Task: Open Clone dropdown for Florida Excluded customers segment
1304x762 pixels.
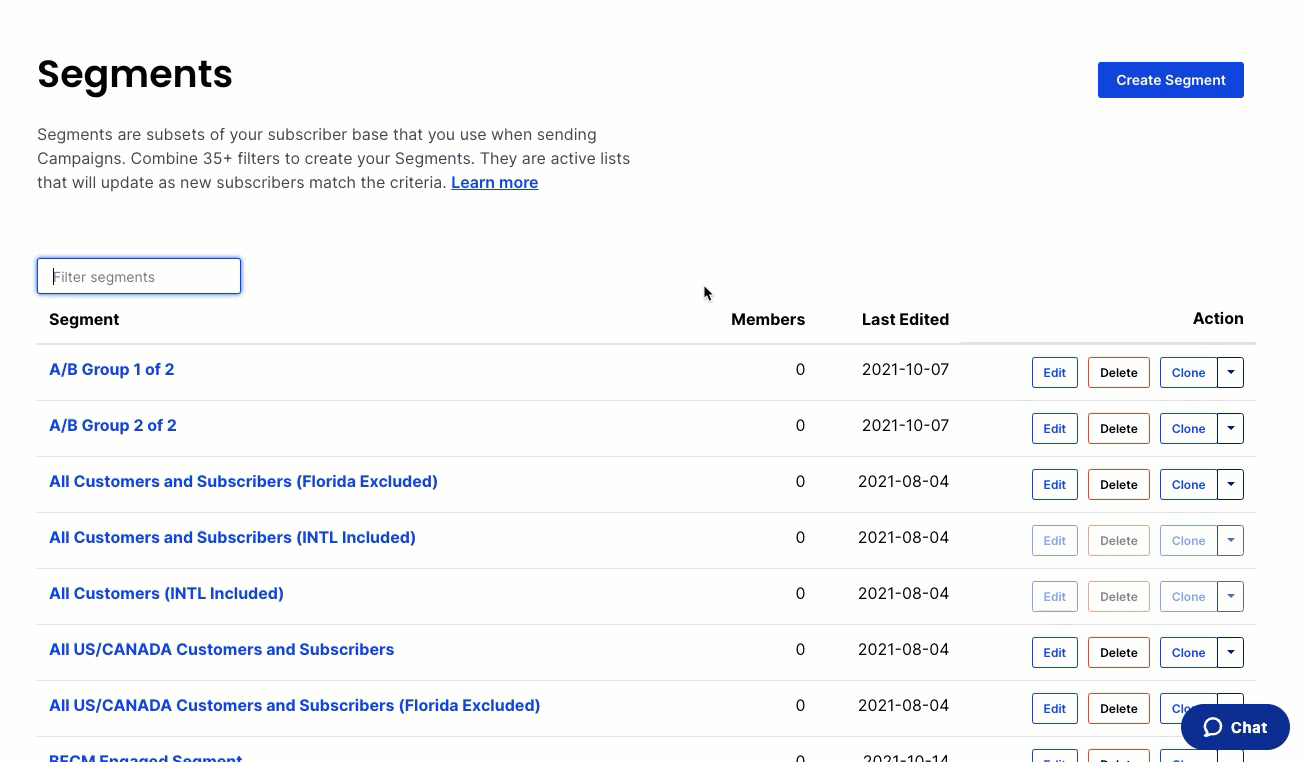Action: (1231, 484)
